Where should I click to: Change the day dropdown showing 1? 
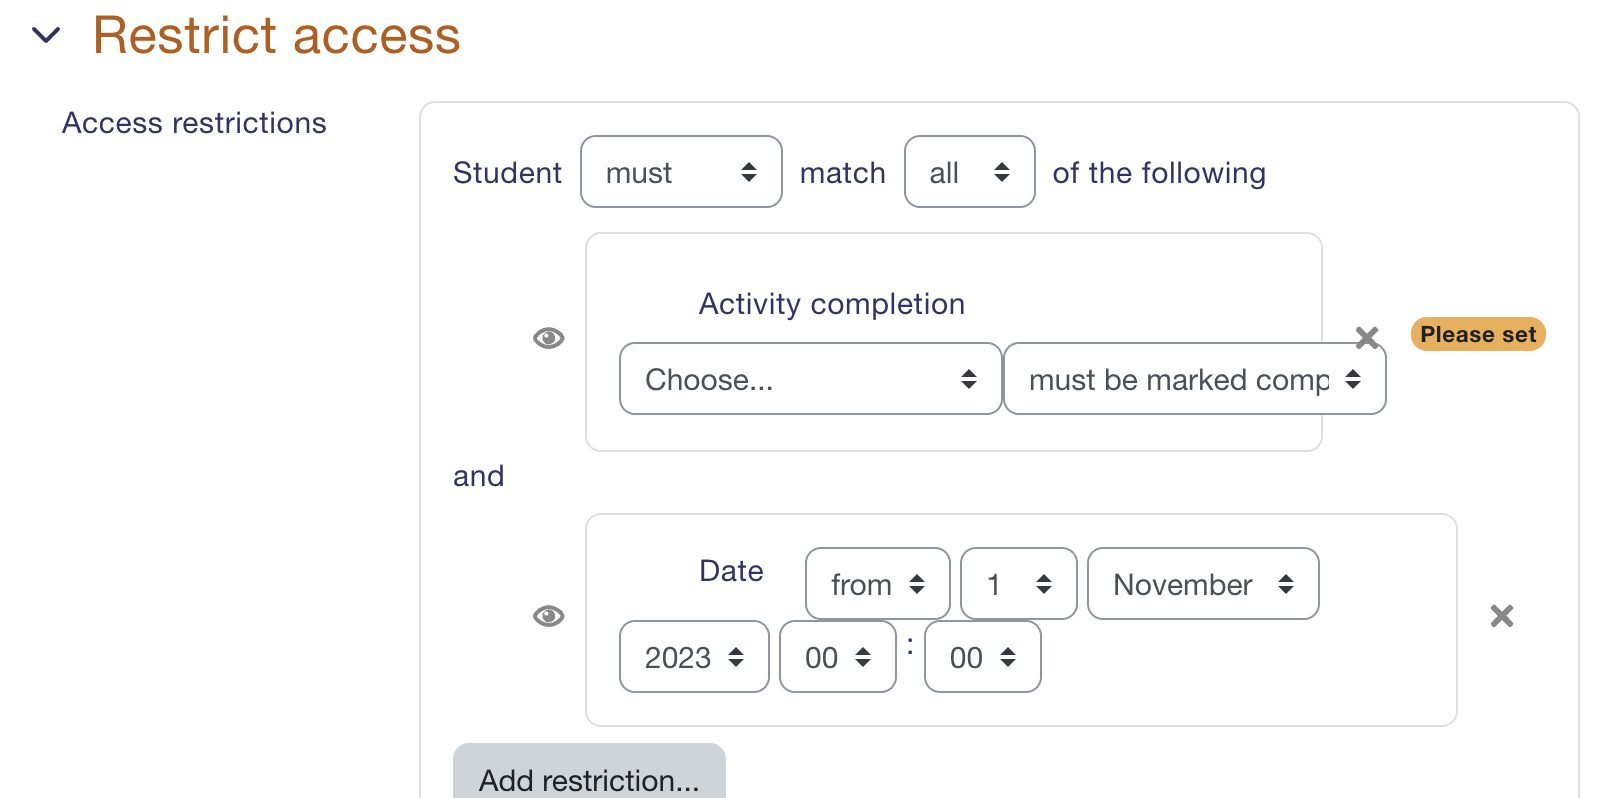(1019, 584)
